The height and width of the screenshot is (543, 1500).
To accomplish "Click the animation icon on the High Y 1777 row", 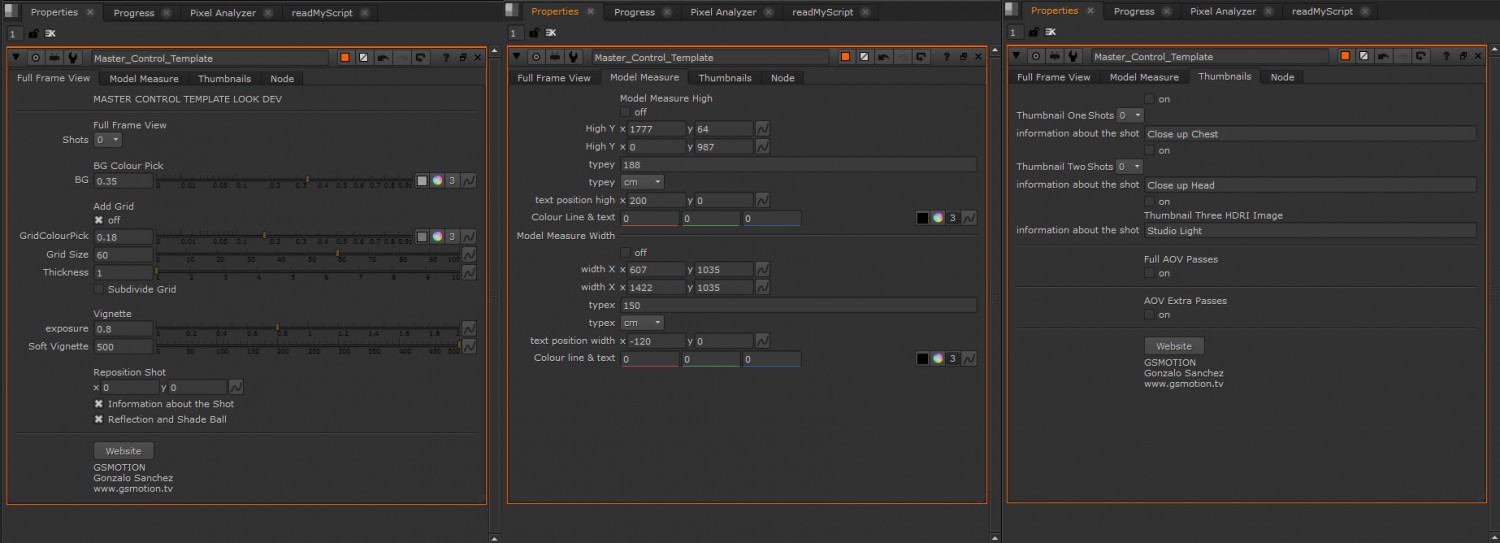I will (762, 129).
